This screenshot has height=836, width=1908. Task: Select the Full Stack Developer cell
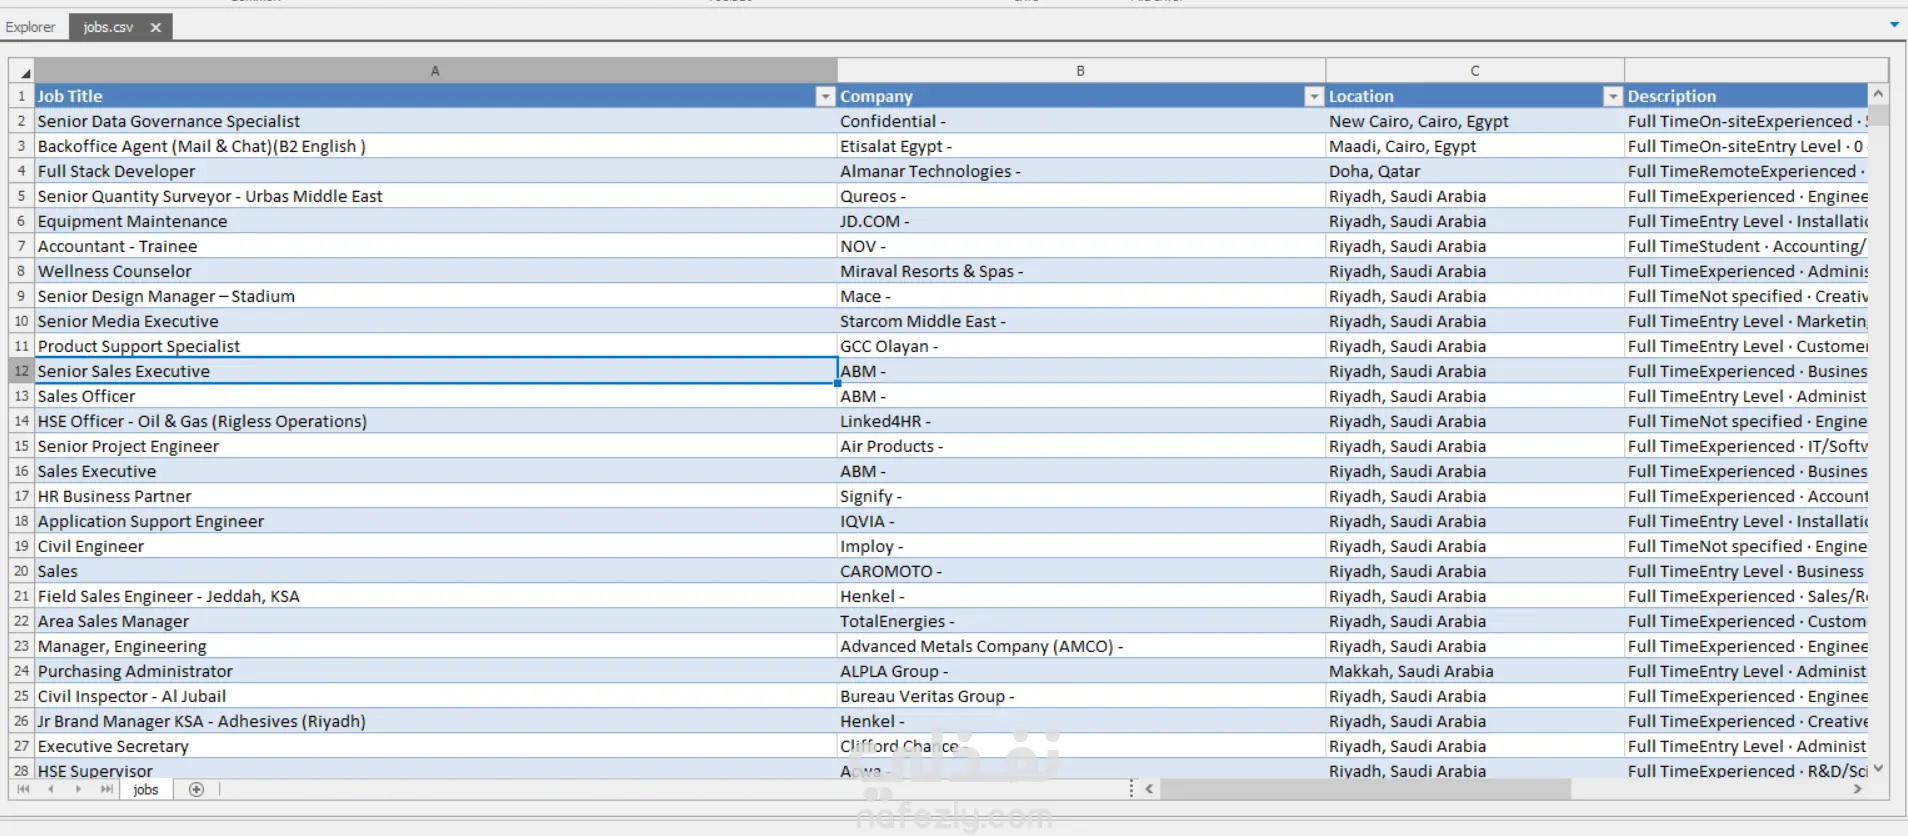(435, 171)
